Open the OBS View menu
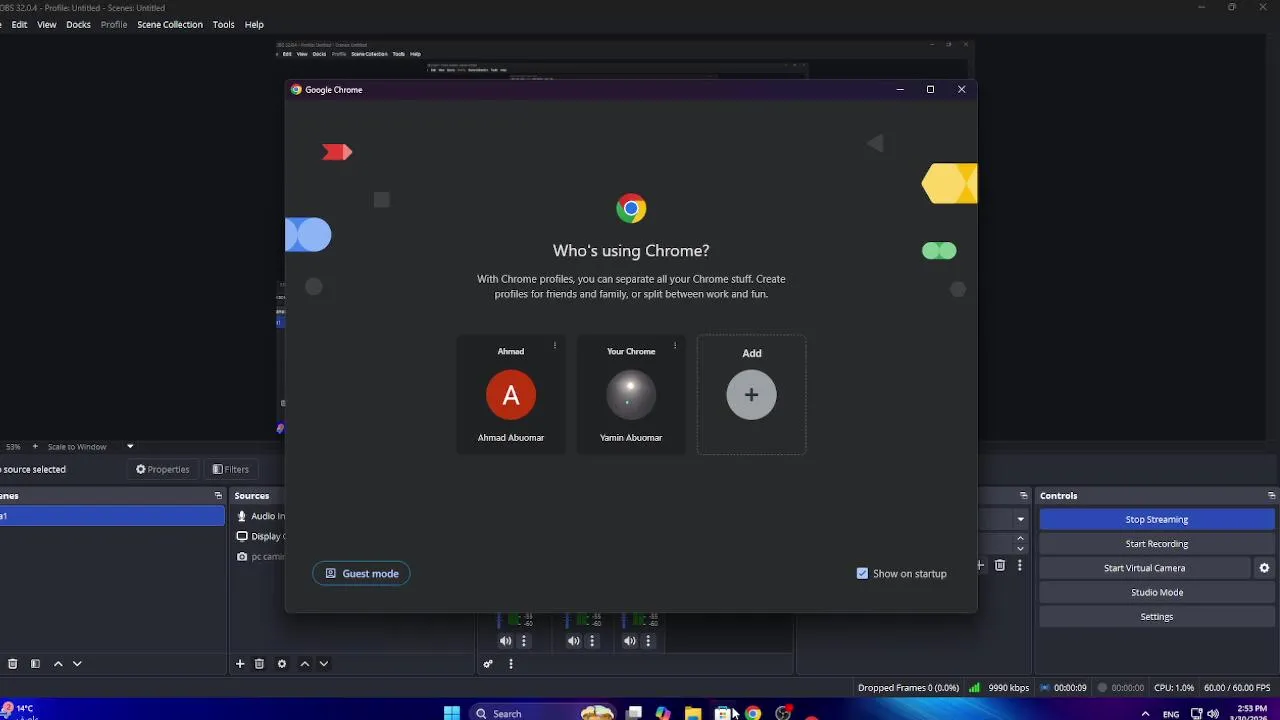The width and height of the screenshot is (1280, 720). [x=47, y=25]
